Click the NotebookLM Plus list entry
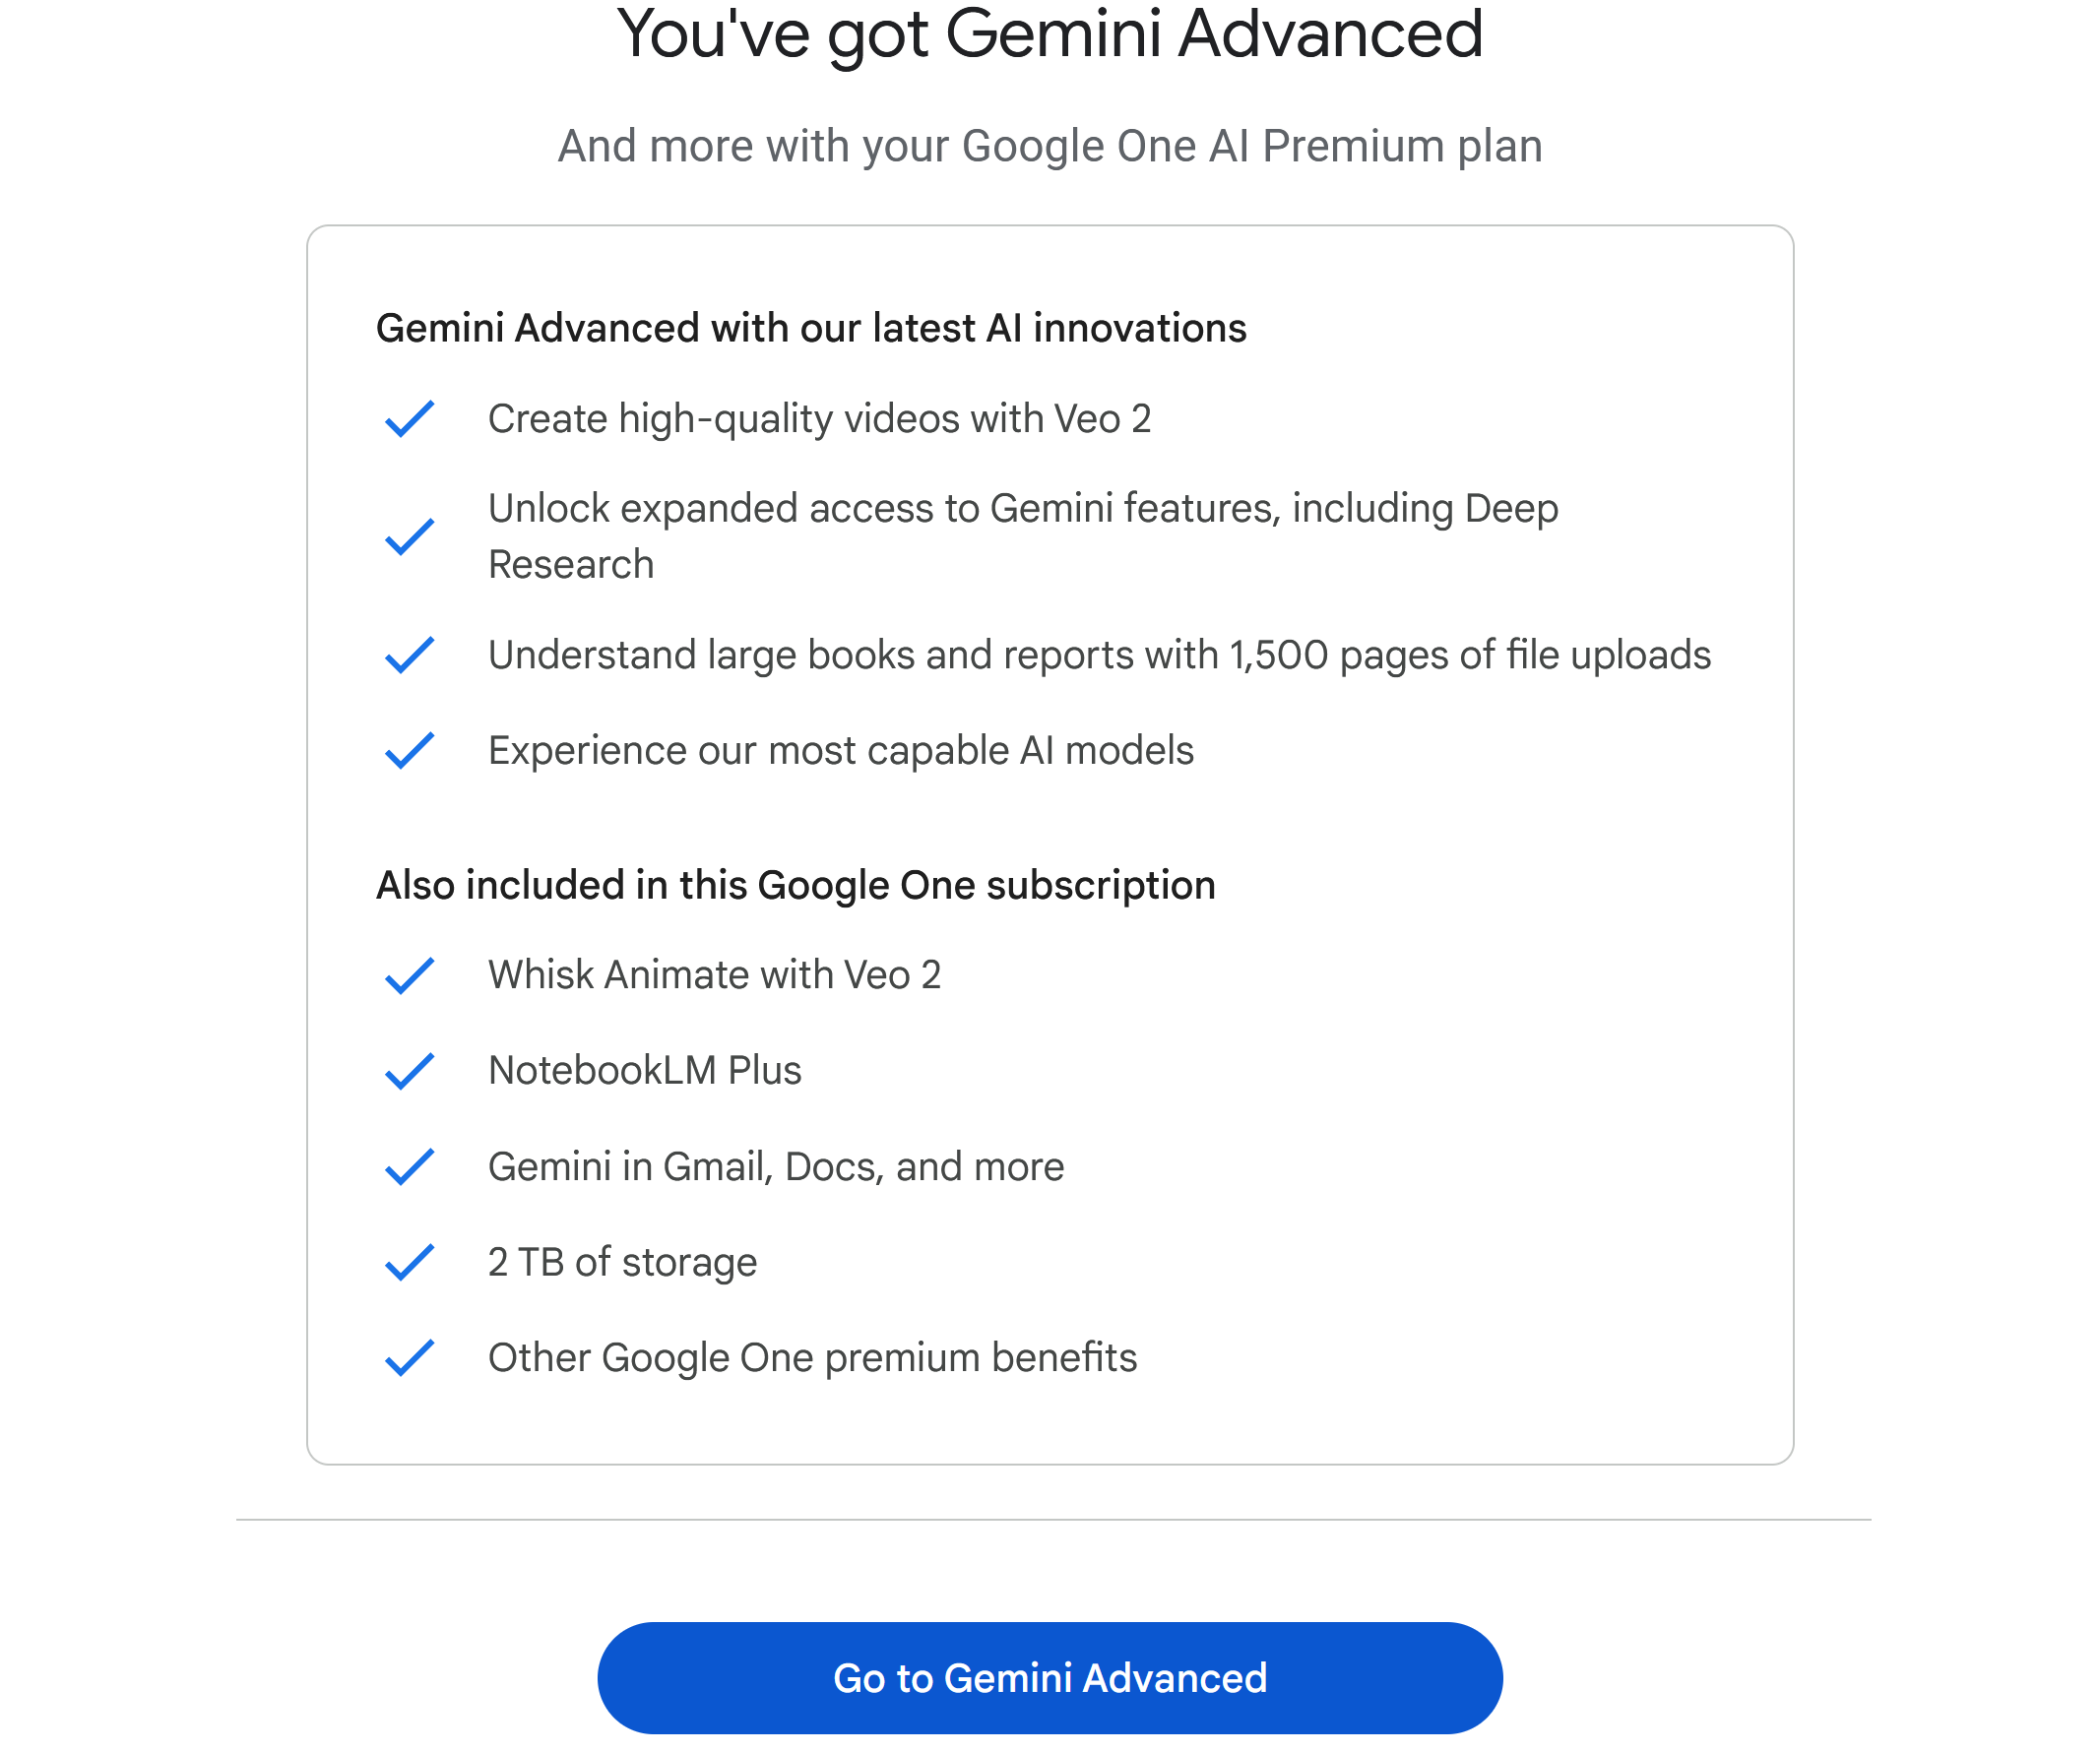 [644, 1070]
